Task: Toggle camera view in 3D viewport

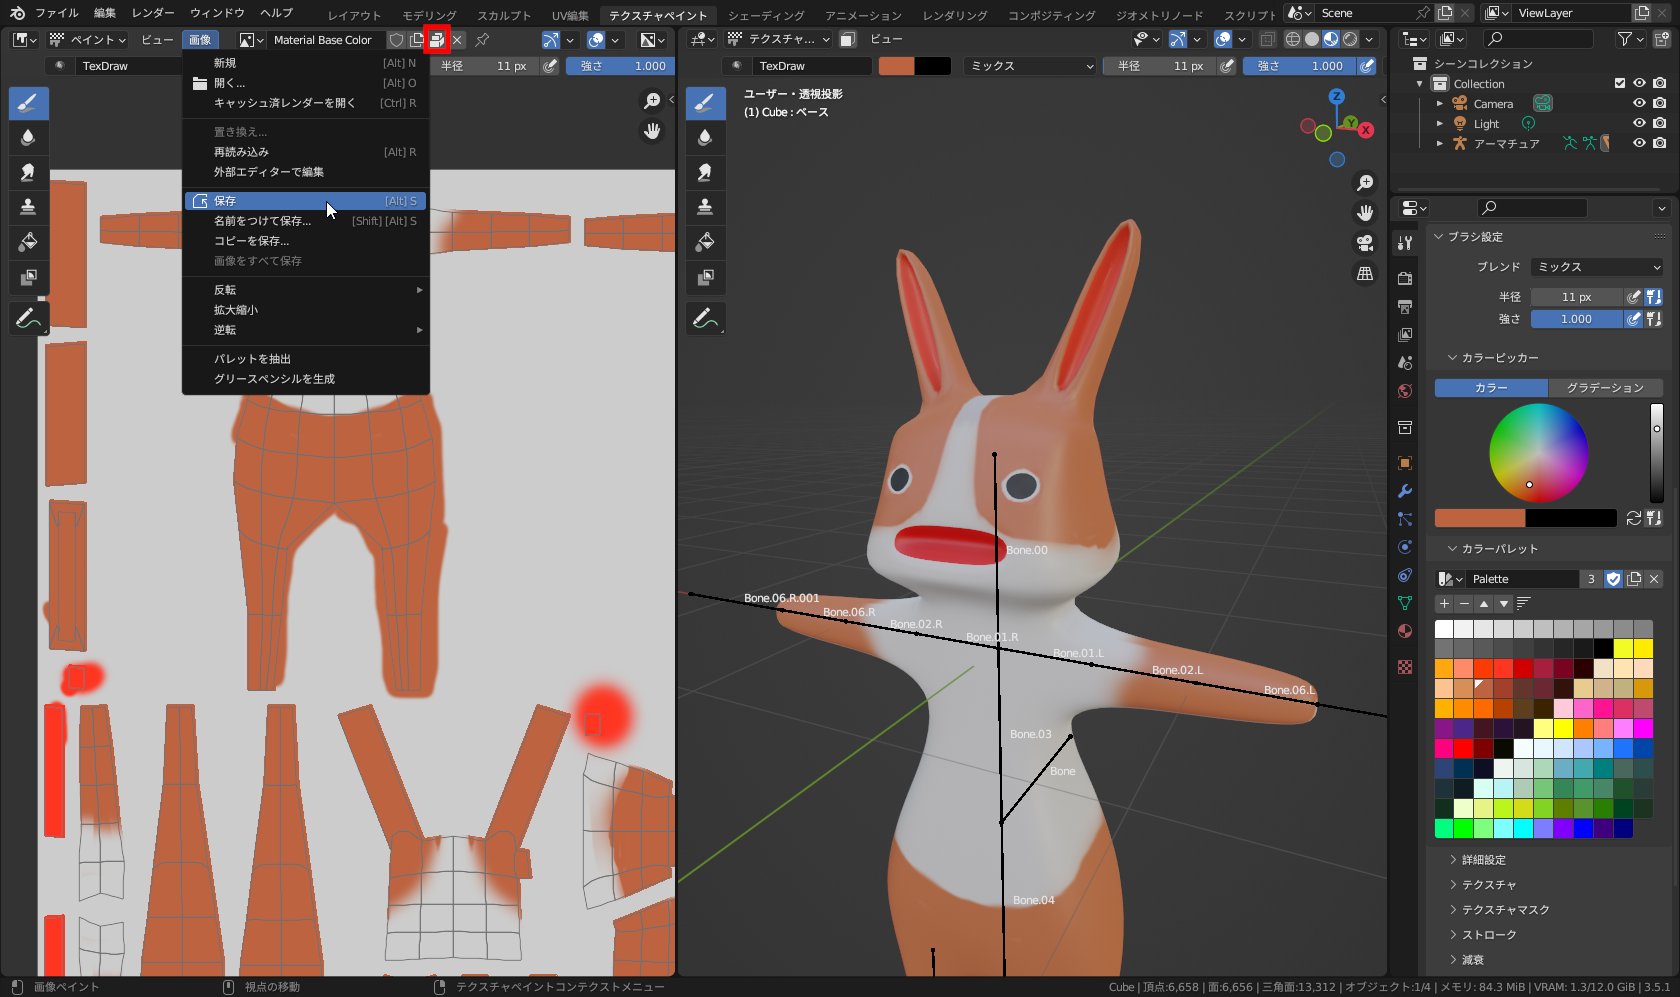Action: [x=1365, y=243]
